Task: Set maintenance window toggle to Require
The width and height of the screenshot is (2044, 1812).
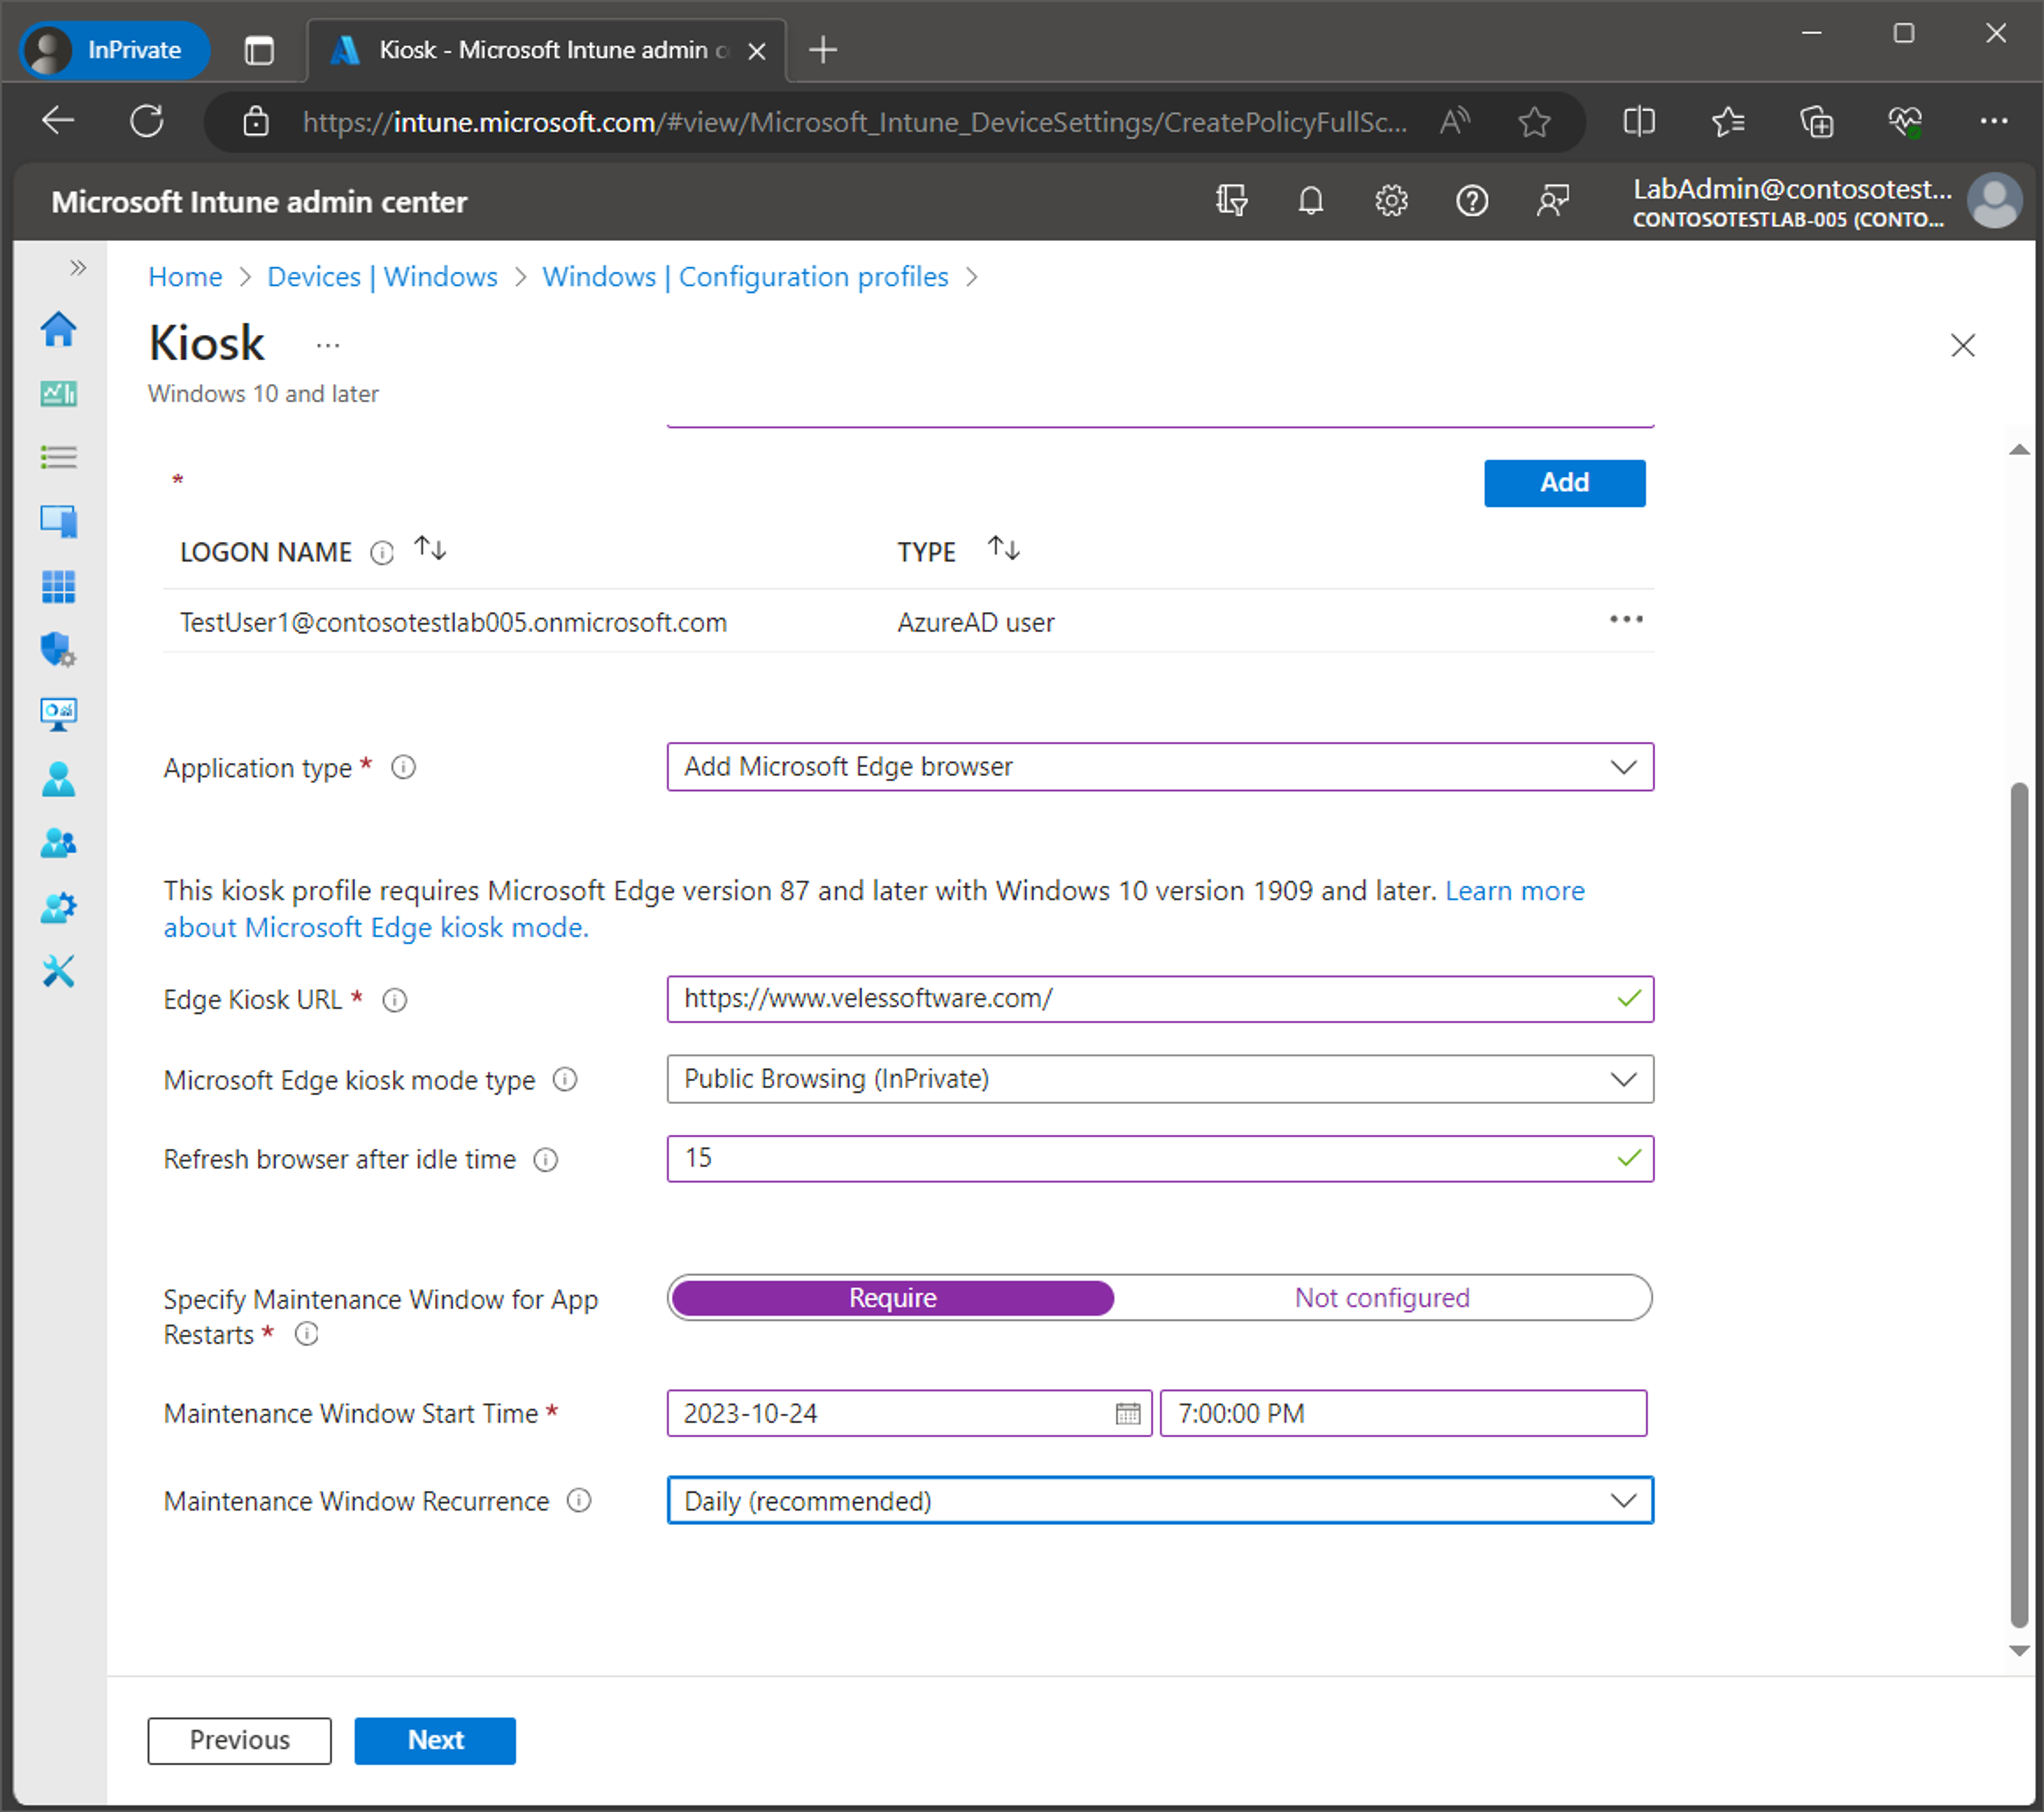Action: point(892,1298)
